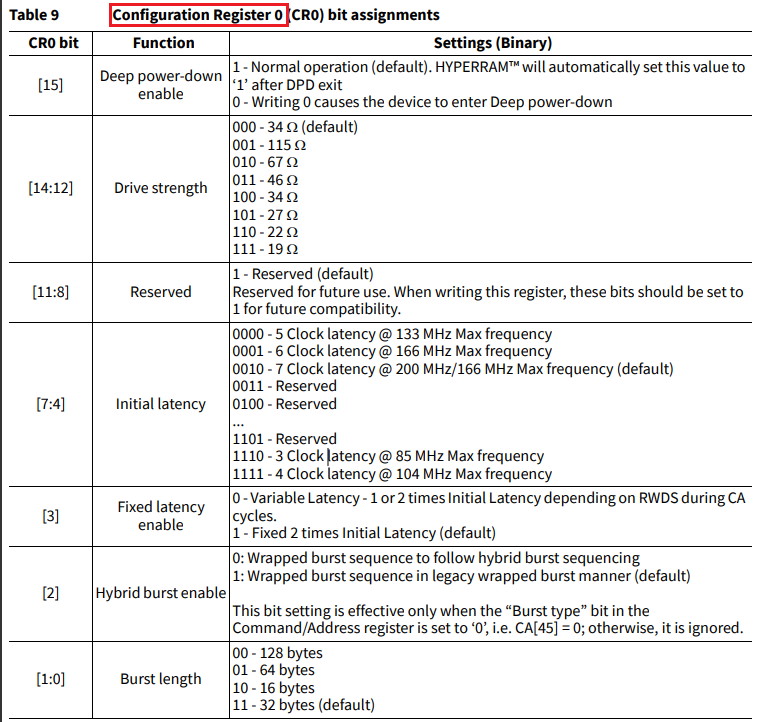Screen dimensions: 770x722
Task: Click the '0011 - Reserved' line
Action: [285, 386]
